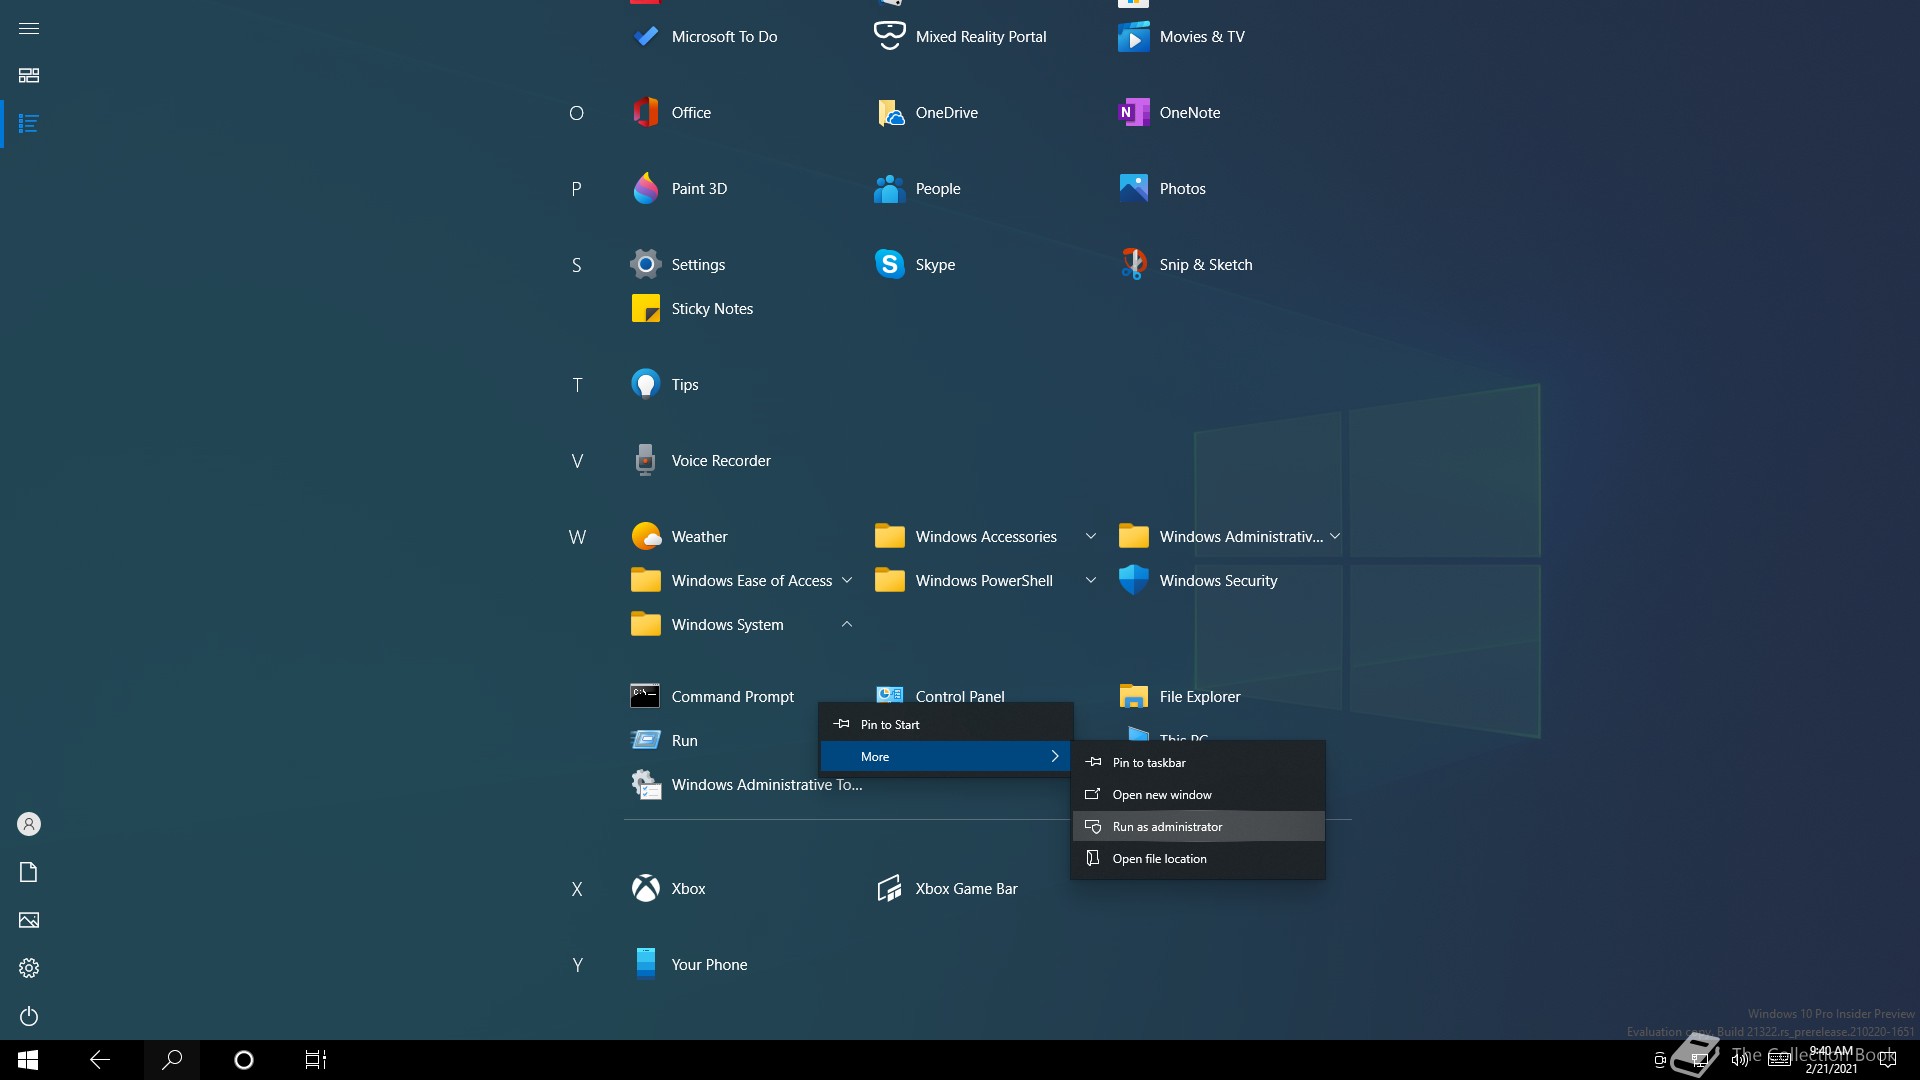The height and width of the screenshot is (1080, 1920).
Task: Open OneNote app icon
Action: coord(1133,112)
